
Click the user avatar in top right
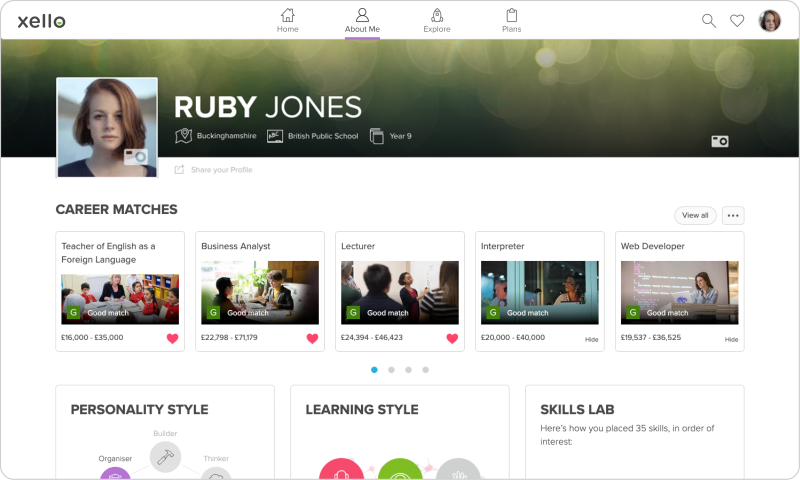coord(770,20)
